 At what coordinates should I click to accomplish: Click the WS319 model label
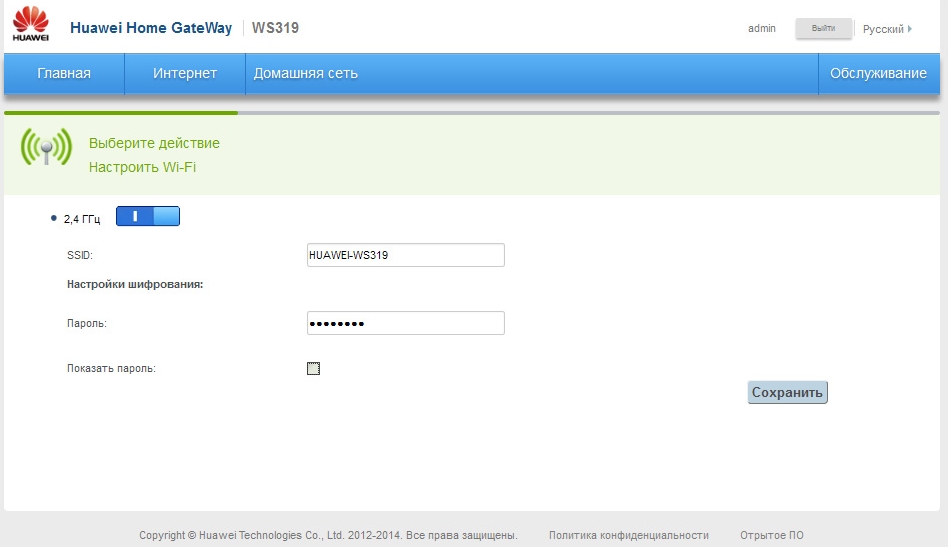pyautogui.click(x=275, y=28)
